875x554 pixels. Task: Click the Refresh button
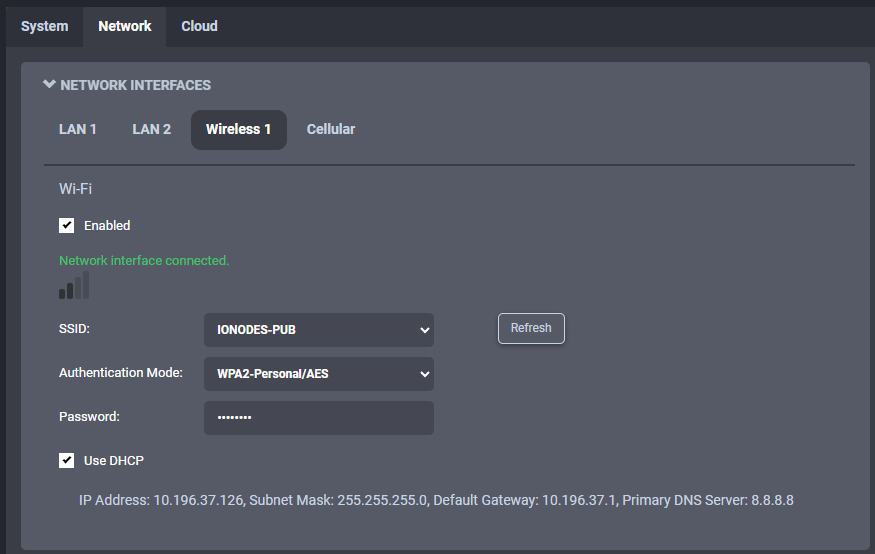(531, 328)
